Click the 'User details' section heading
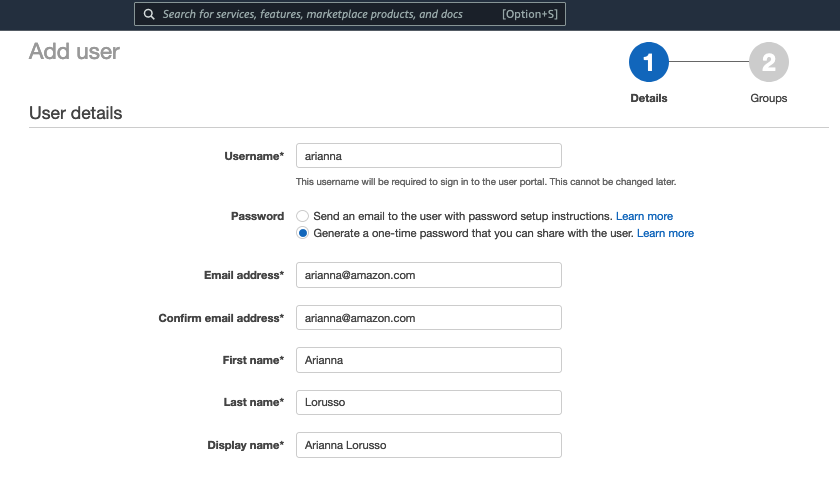840x482 pixels. 76,113
